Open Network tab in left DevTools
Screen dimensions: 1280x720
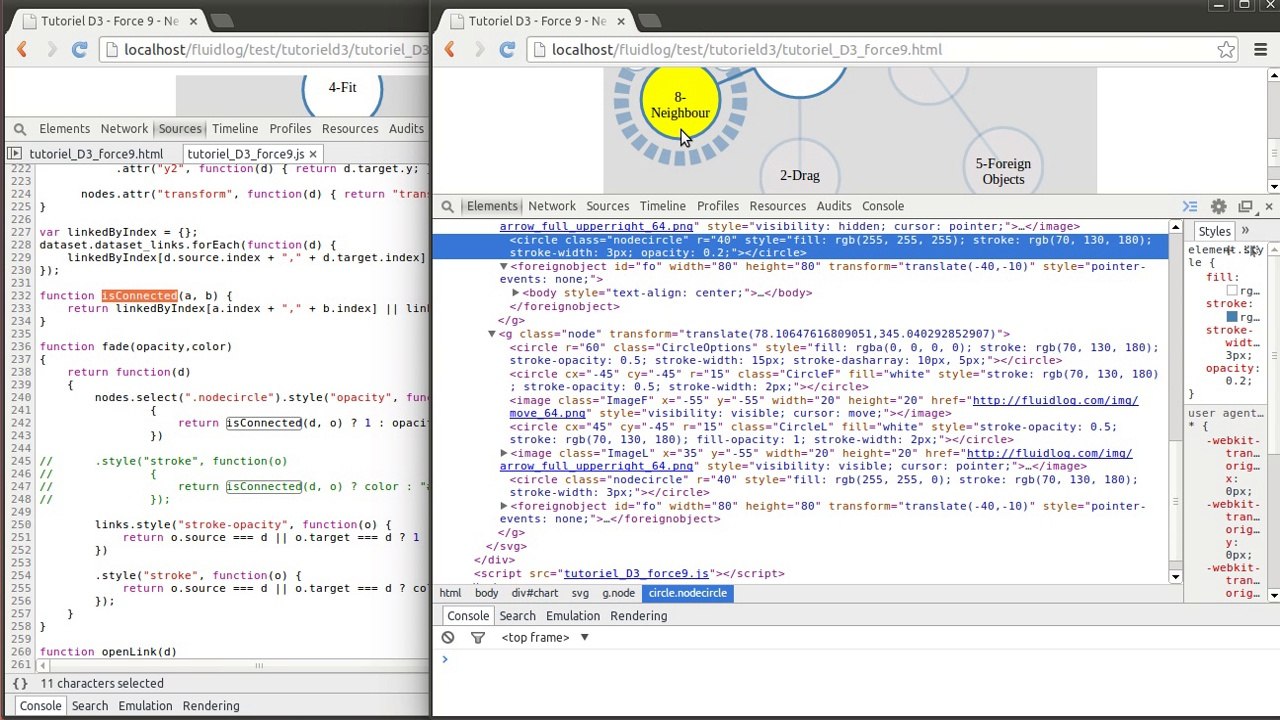point(124,129)
